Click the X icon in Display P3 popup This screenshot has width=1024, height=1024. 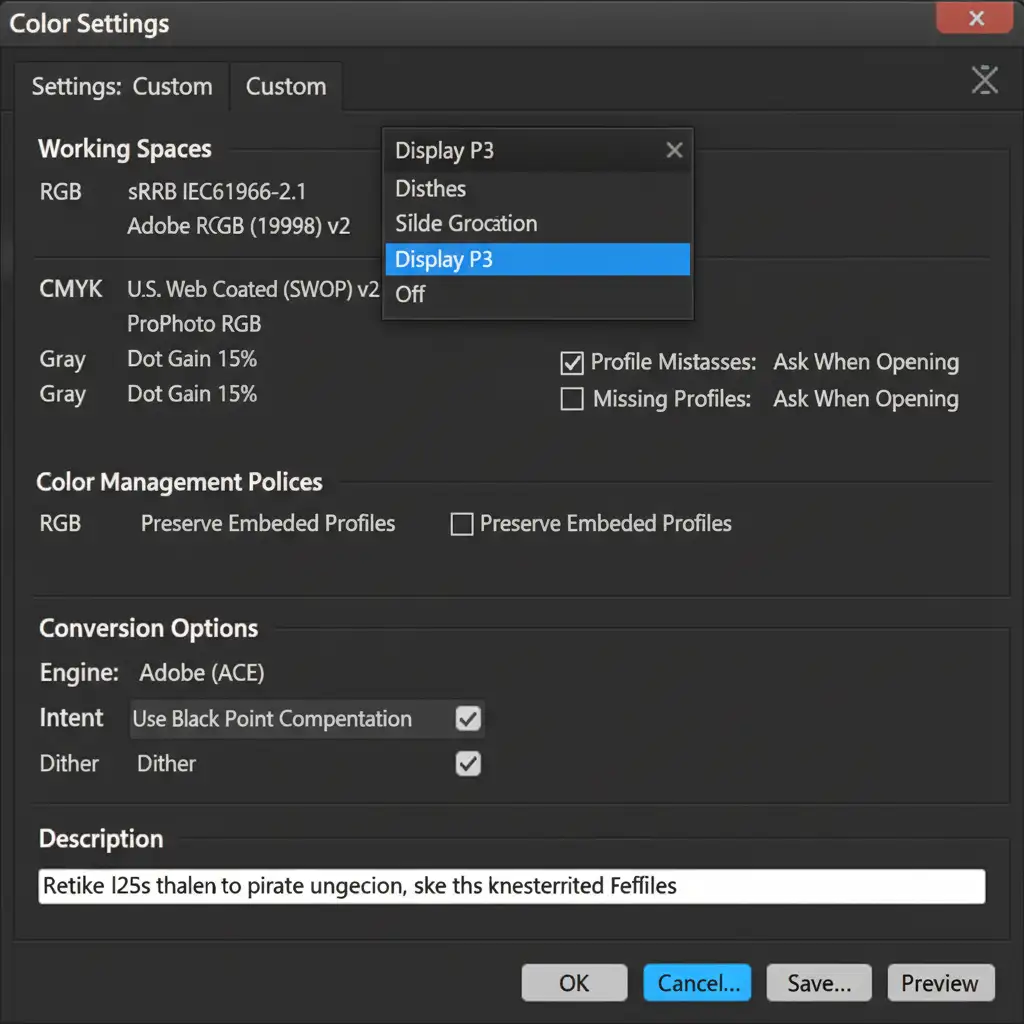(x=674, y=150)
